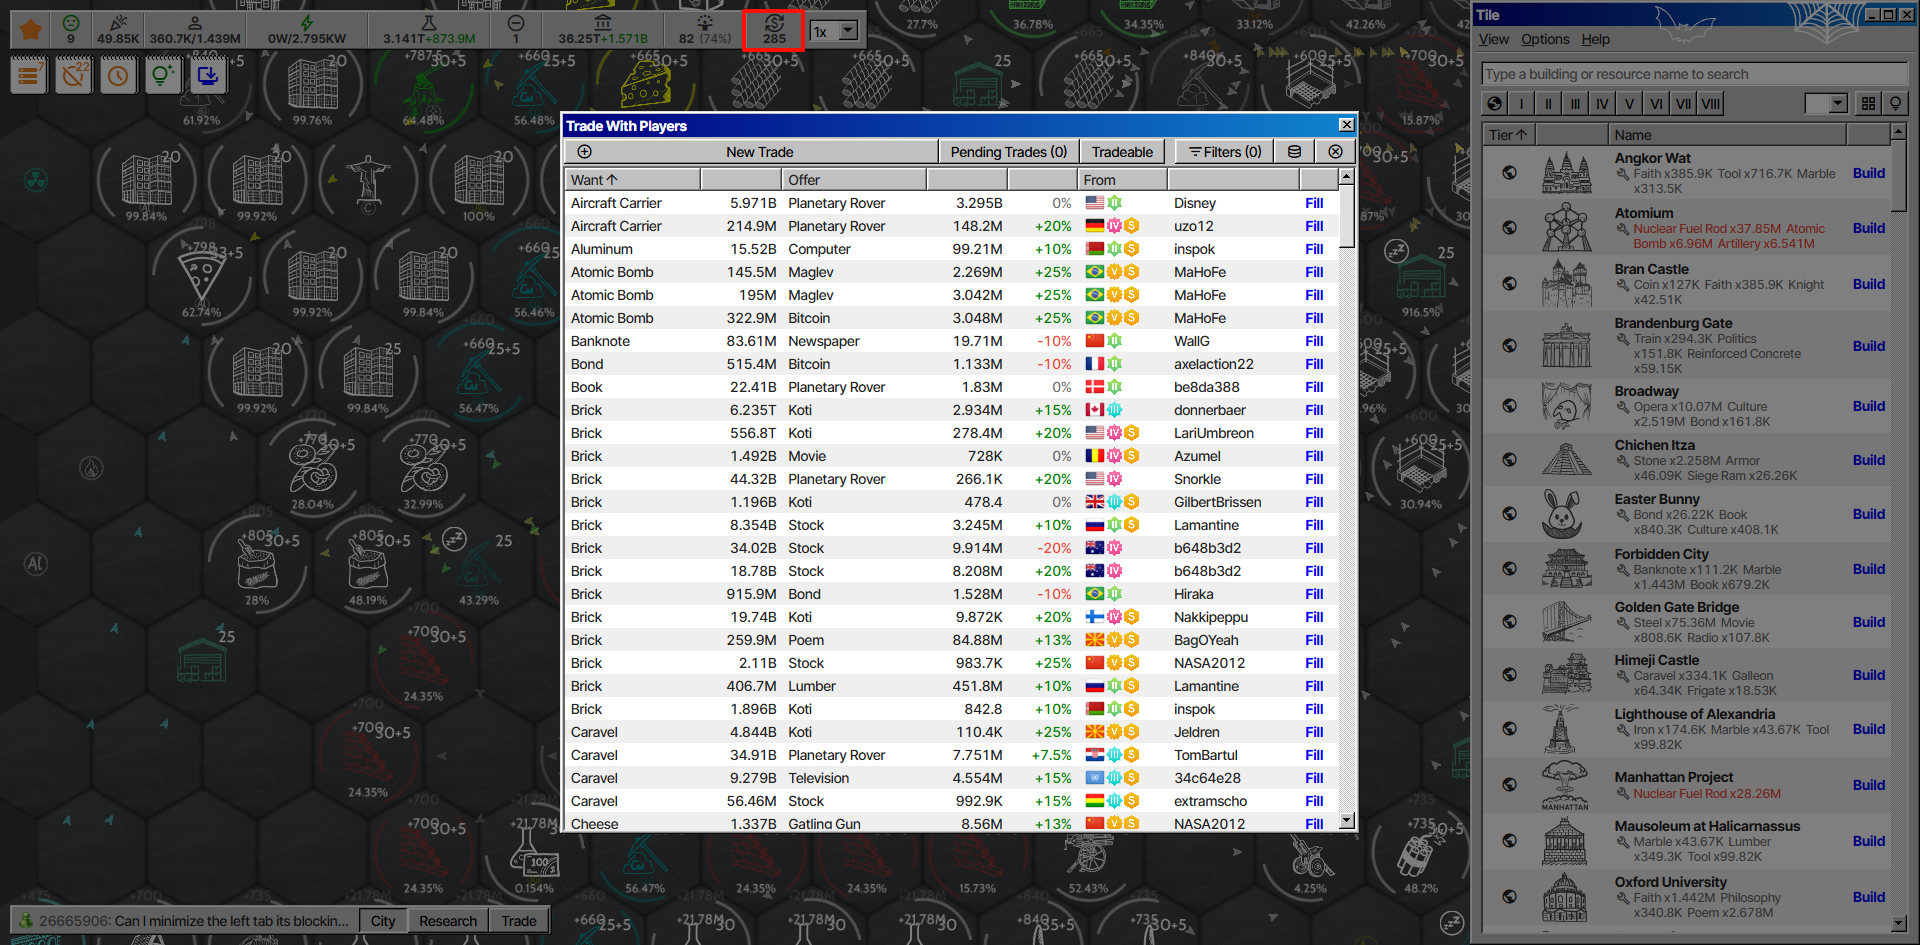
Task: Click the orange star icon in top bar
Action: 31,30
